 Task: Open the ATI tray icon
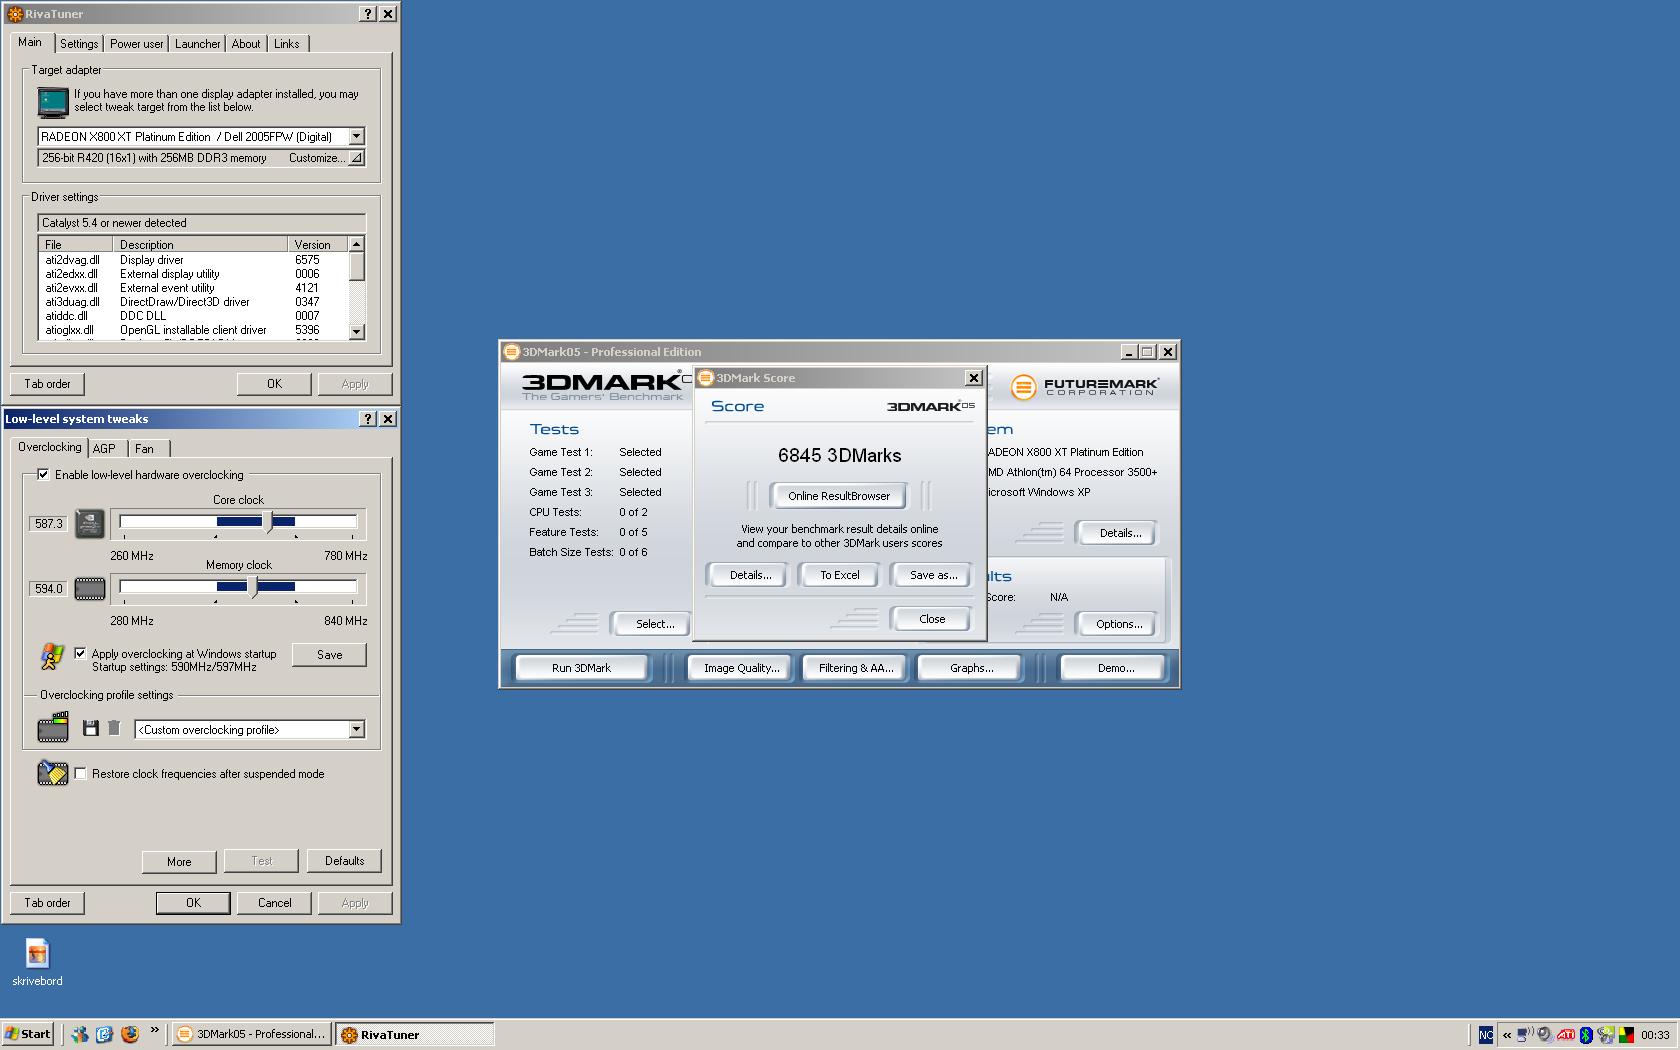(x=1566, y=1035)
